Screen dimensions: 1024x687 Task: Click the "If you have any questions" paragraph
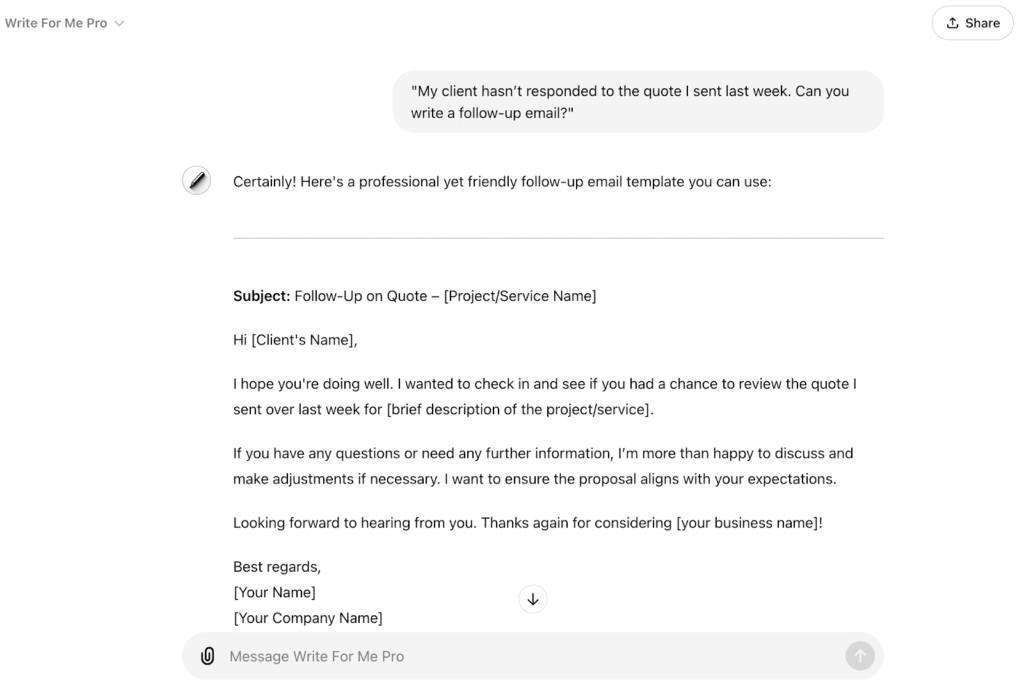click(542, 466)
